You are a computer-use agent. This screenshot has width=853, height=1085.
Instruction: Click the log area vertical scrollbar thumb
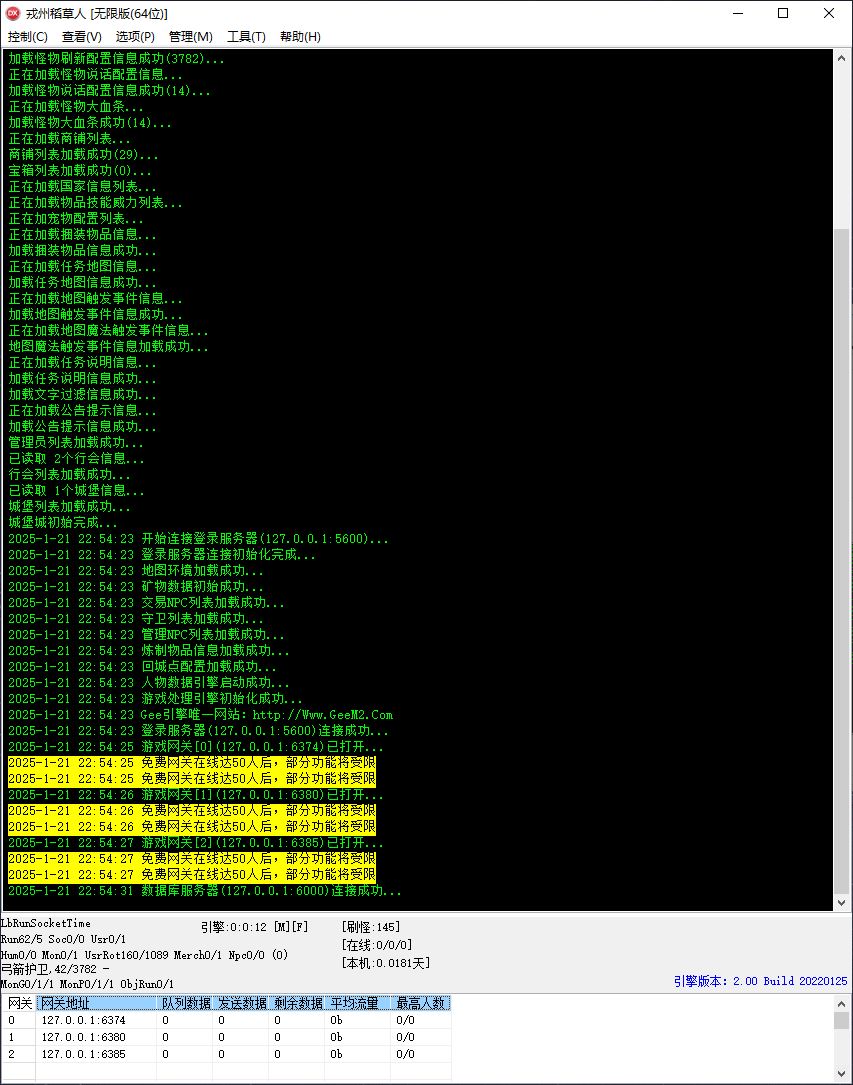[x=841, y=560]
